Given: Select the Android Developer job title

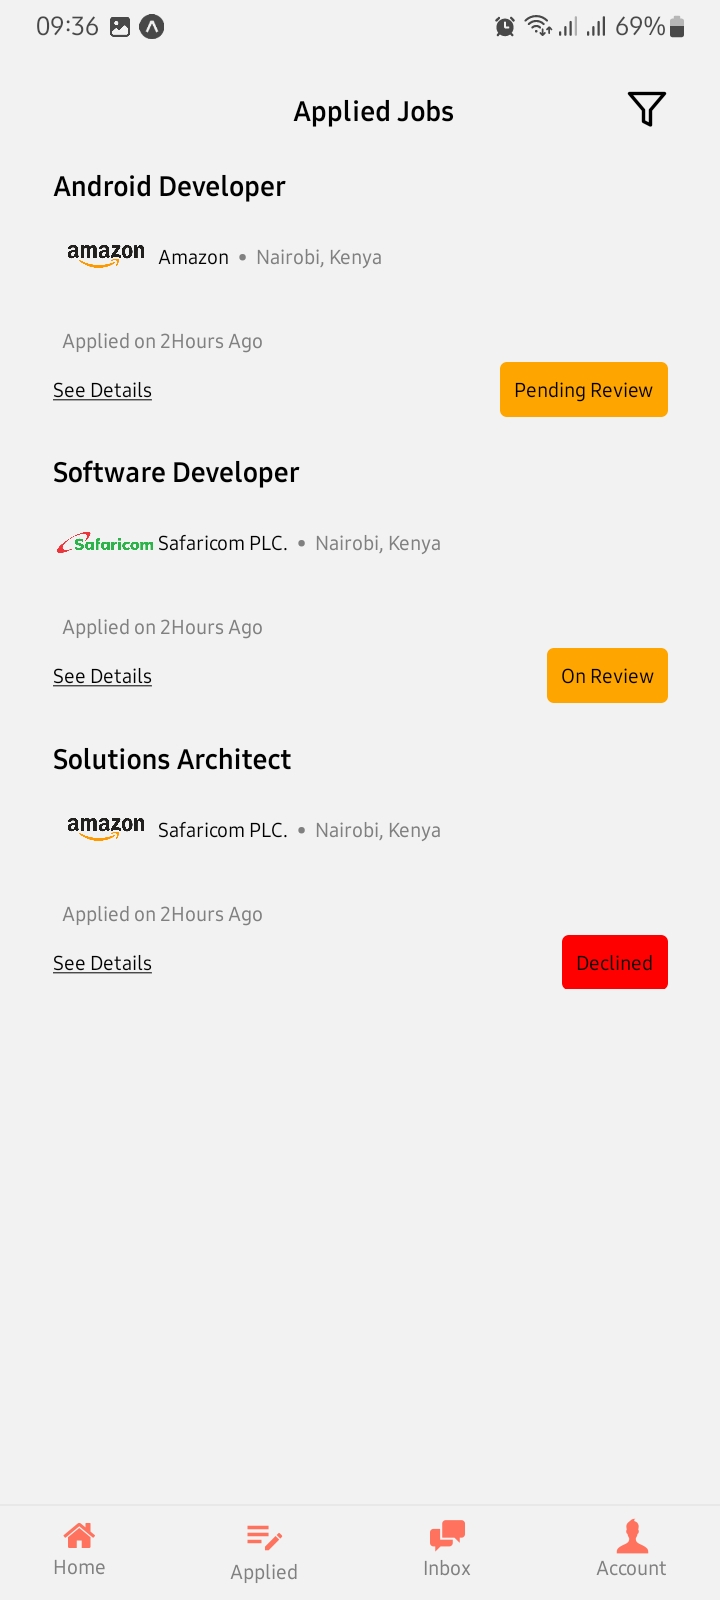Looking at the screenshot, I should [169, 186].
